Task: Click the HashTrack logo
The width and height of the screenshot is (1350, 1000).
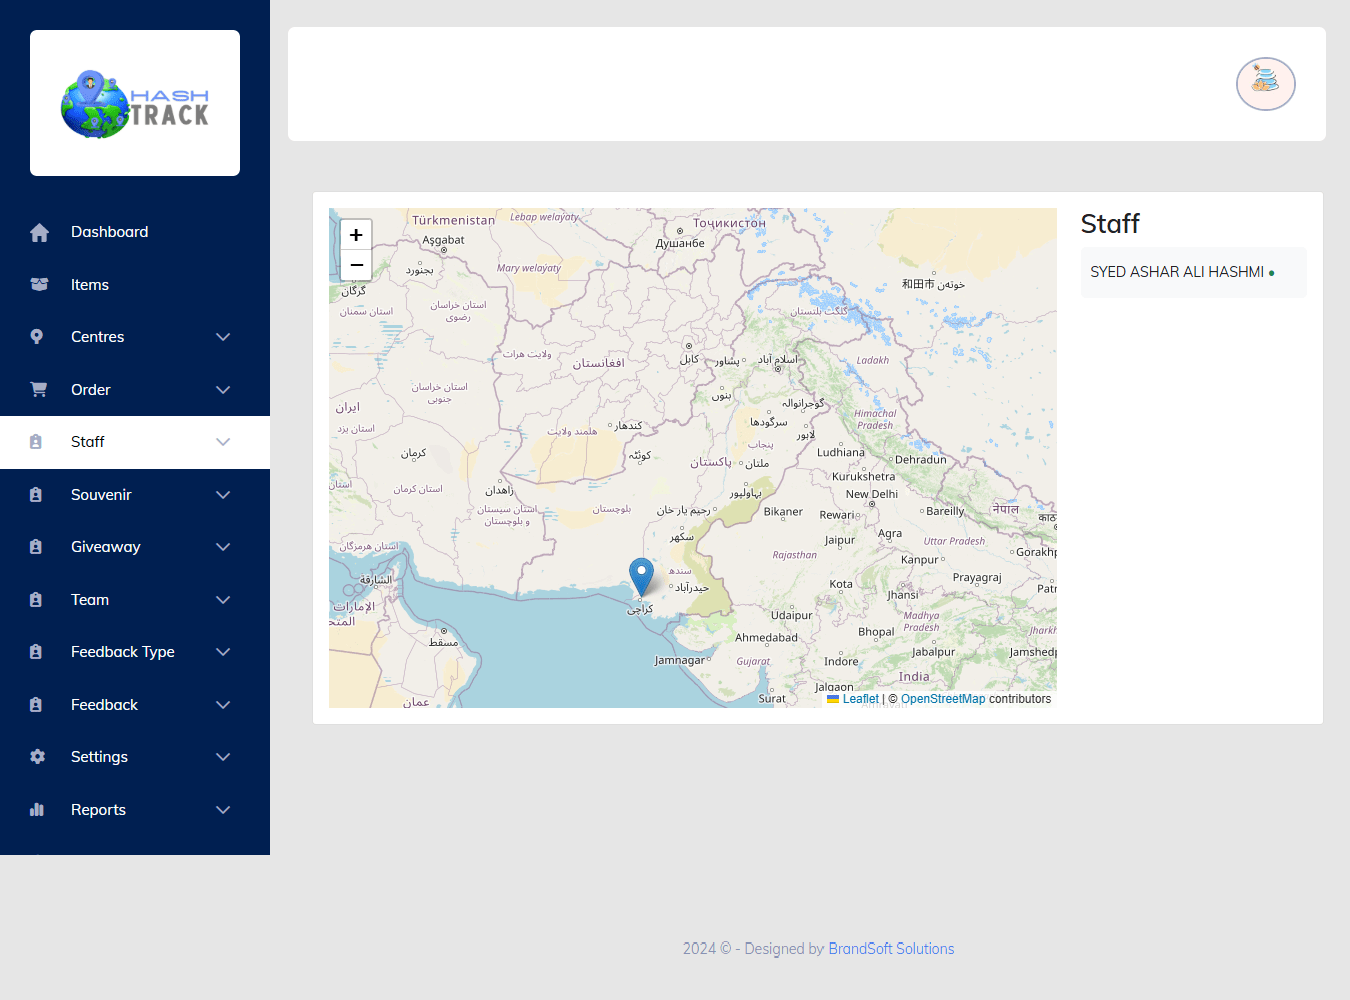Action: [135, 103]
